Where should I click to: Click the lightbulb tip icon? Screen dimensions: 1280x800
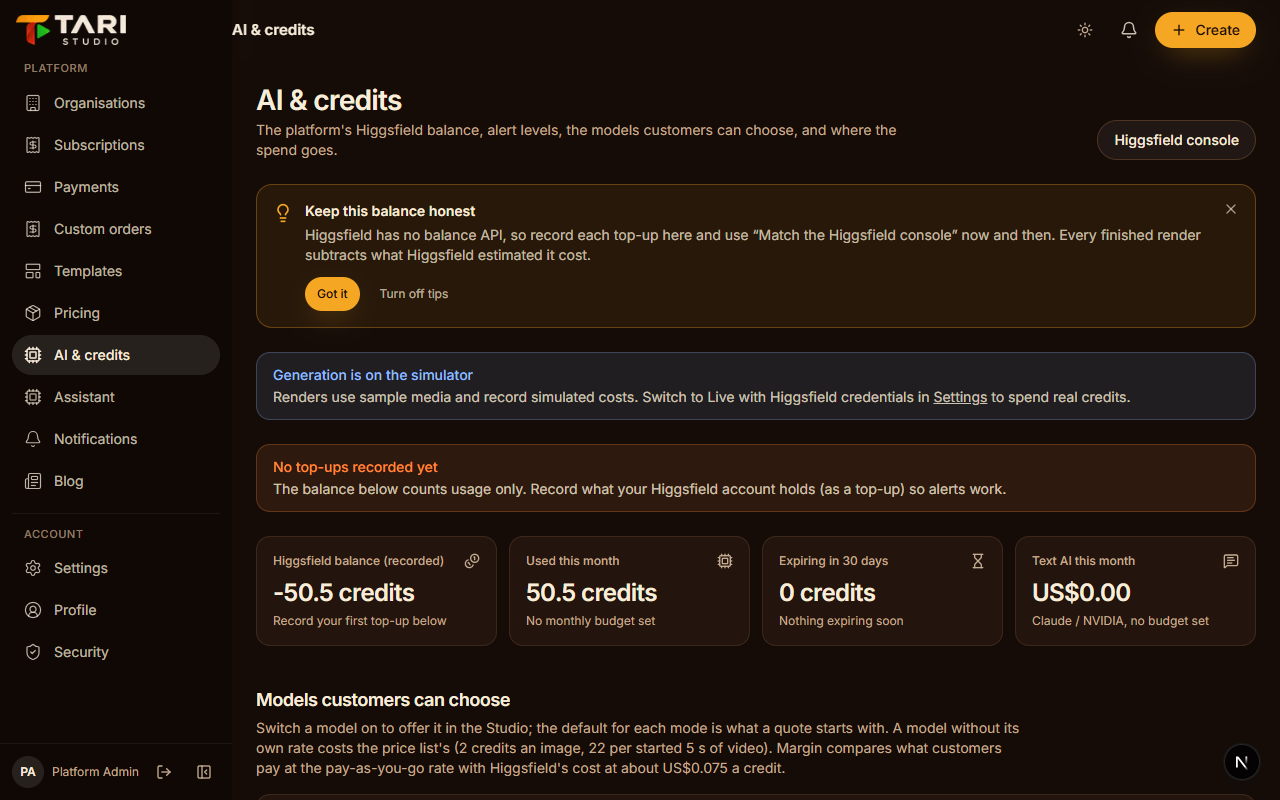click(283, 213)
